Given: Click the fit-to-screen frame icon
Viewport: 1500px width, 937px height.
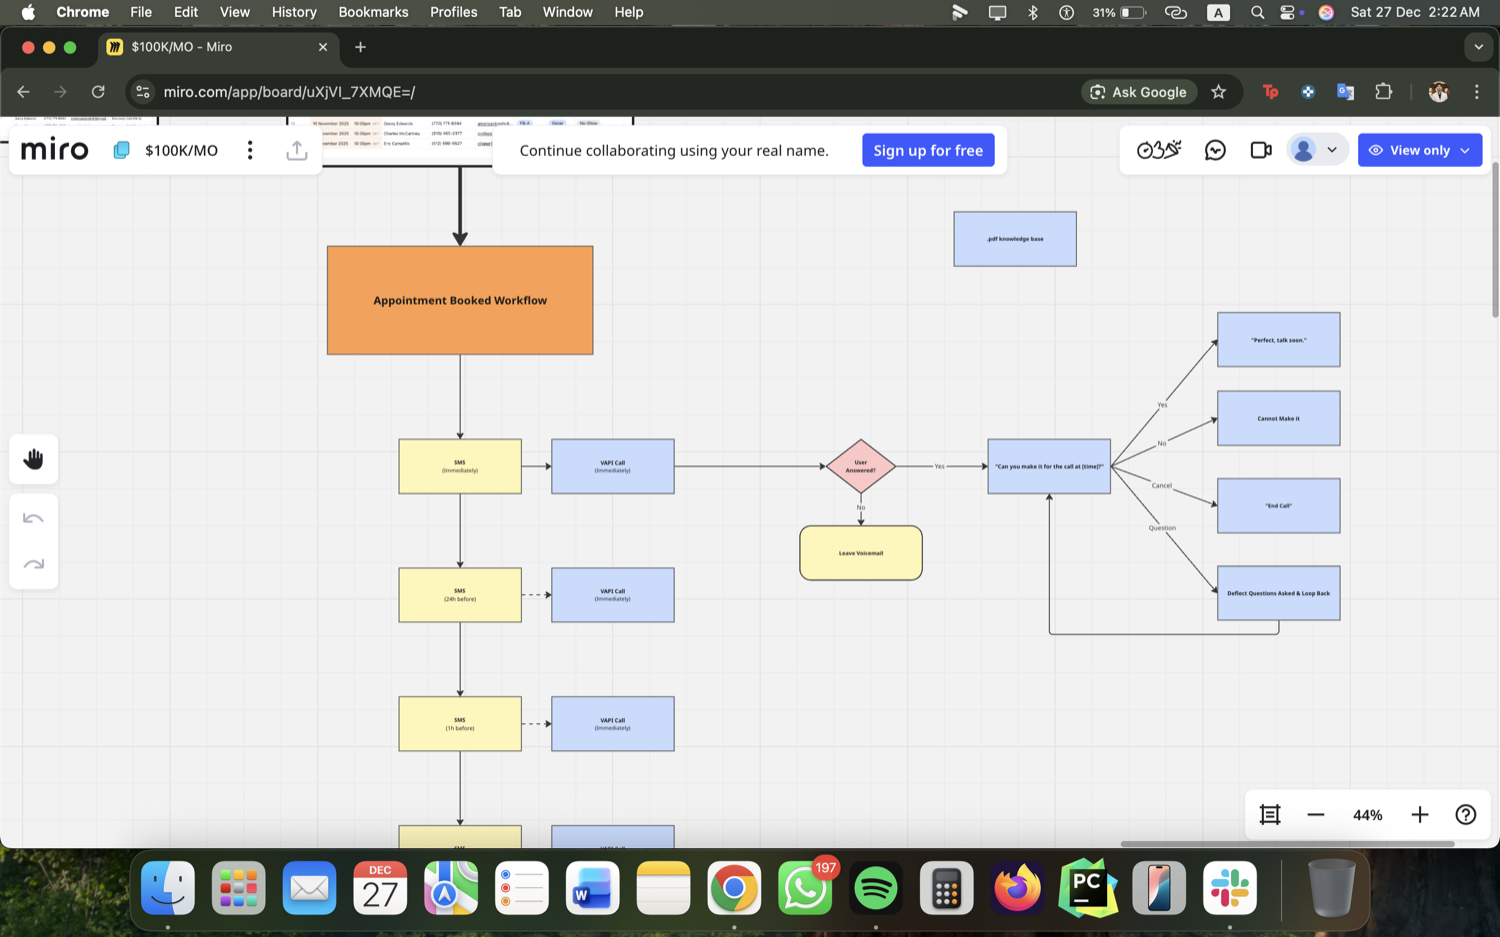Looking at the screenshot, I should pyautogui.click(x=1270, y=815).
